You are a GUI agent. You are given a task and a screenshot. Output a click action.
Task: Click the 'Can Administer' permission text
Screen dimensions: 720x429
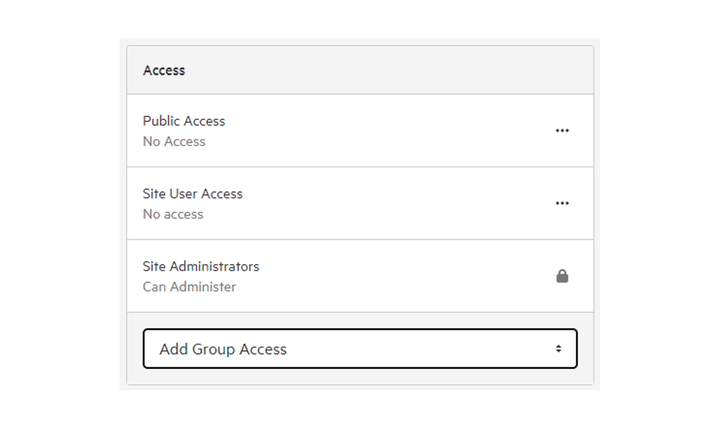(189, 287)
